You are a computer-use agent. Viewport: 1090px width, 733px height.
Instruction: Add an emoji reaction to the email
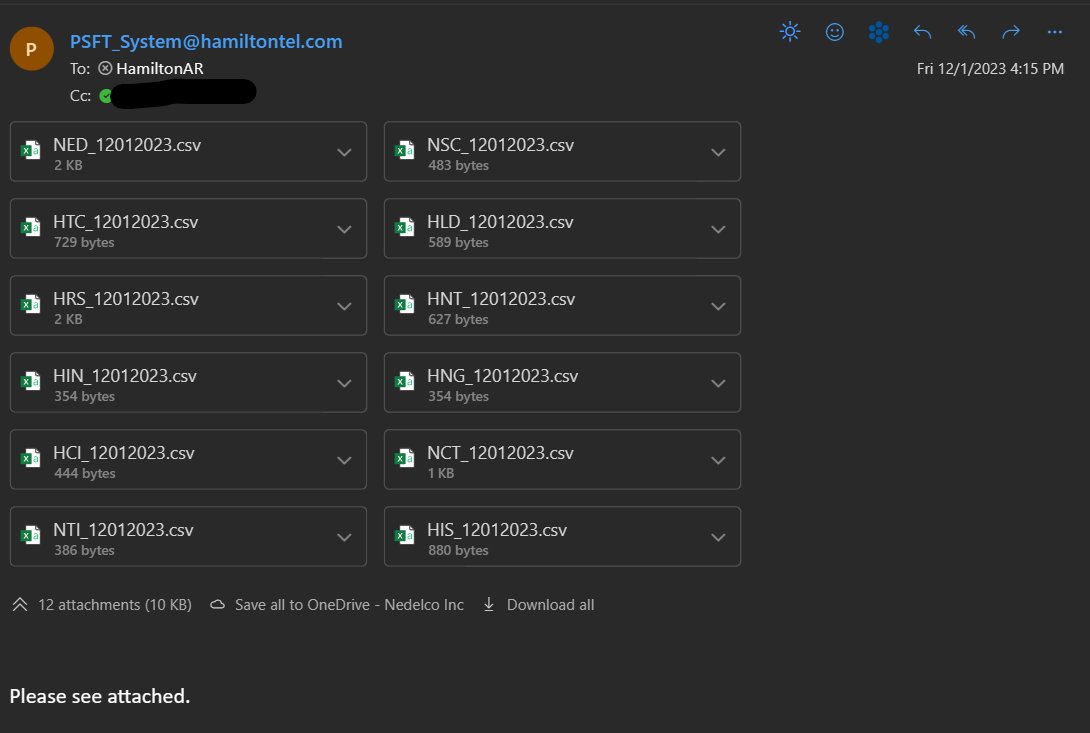click(834, 32)
